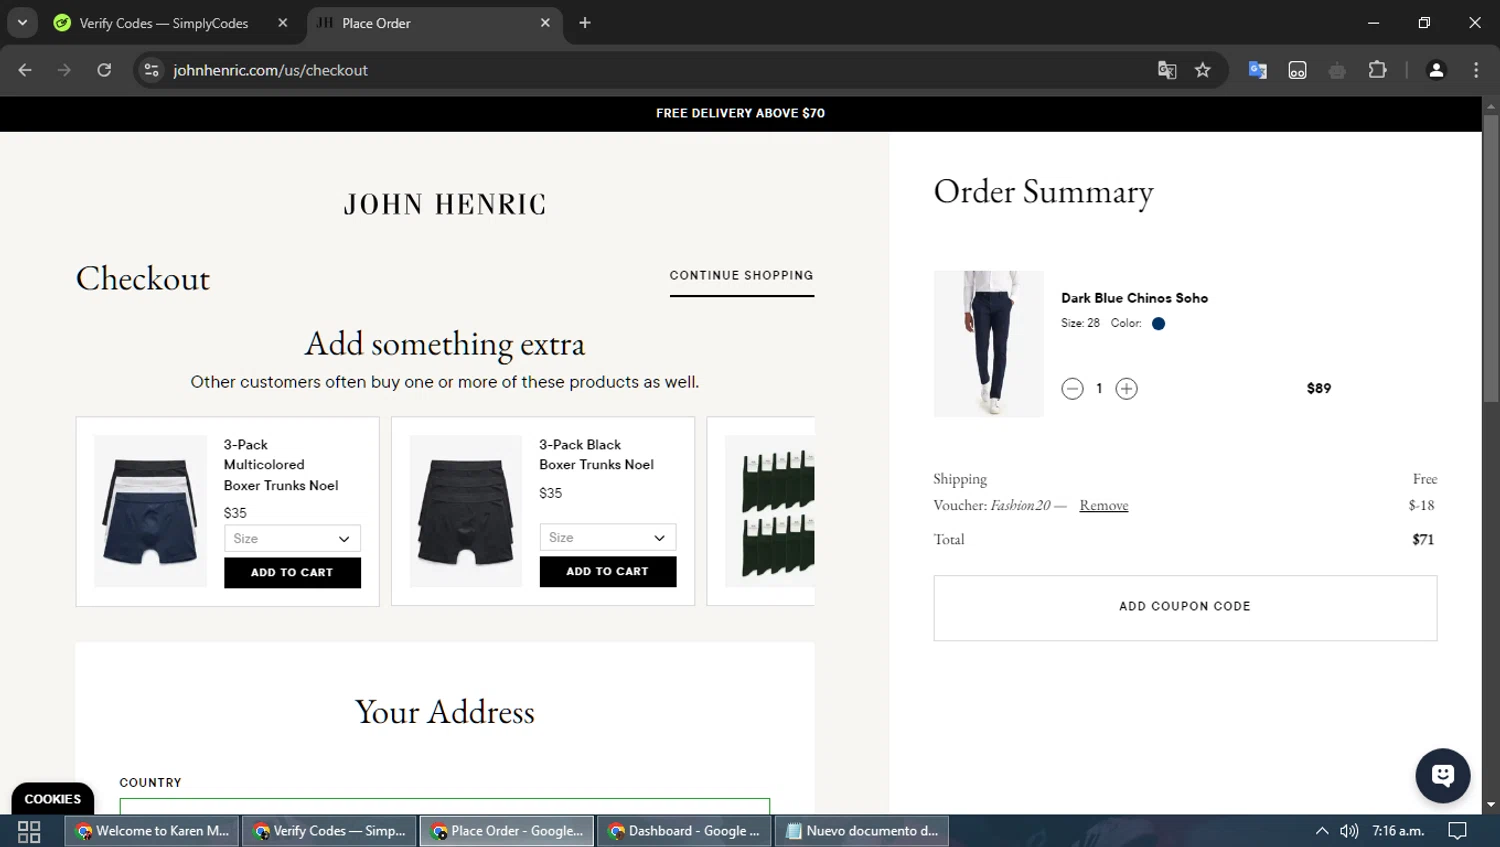Close the Verify Codes SimplyCodes tab
The image size is (1500, 847).
tap(283, 23)
